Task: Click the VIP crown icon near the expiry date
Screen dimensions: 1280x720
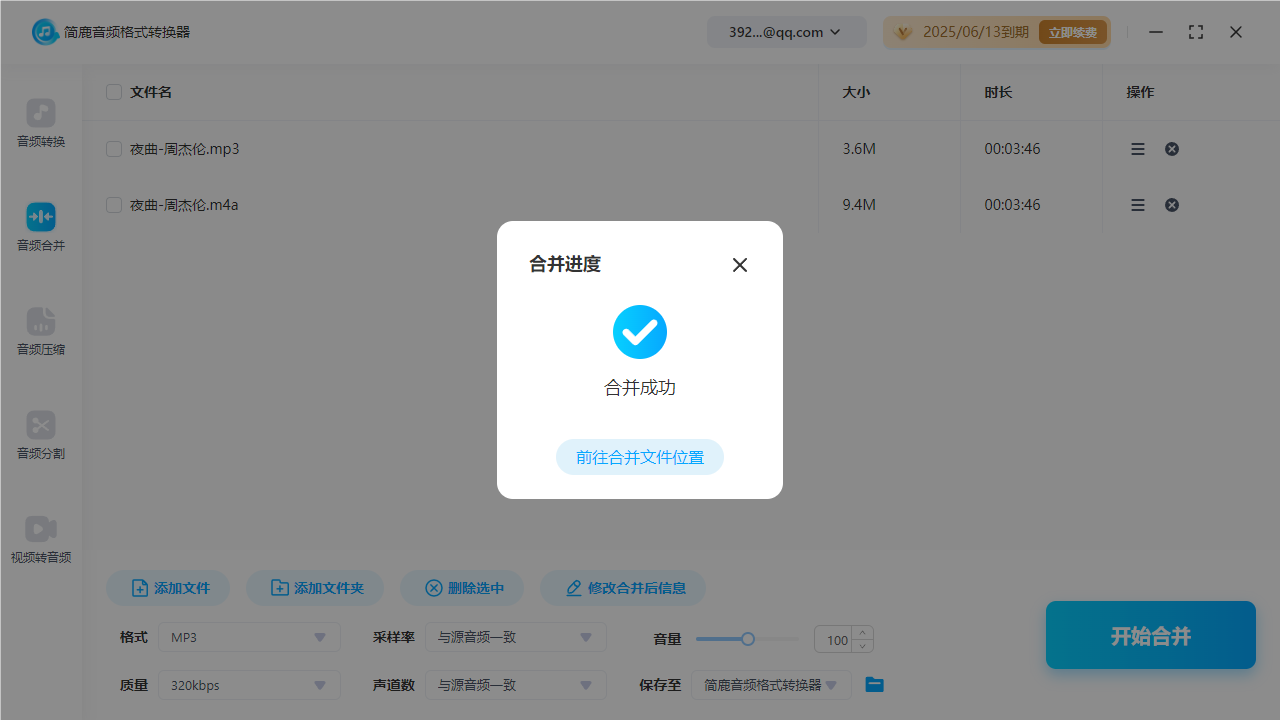Action: (x=902, y=31)
